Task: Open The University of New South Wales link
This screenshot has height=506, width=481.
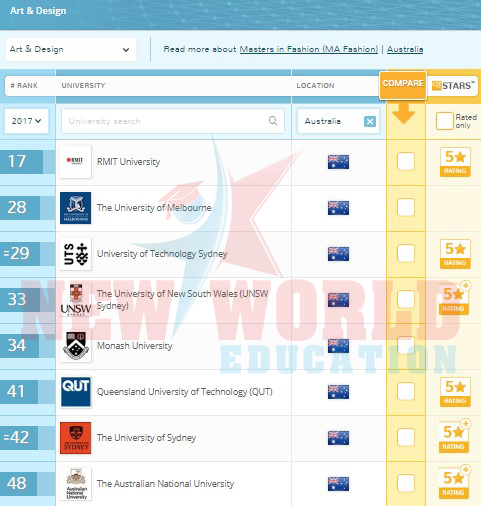Action: pos(182,300)
